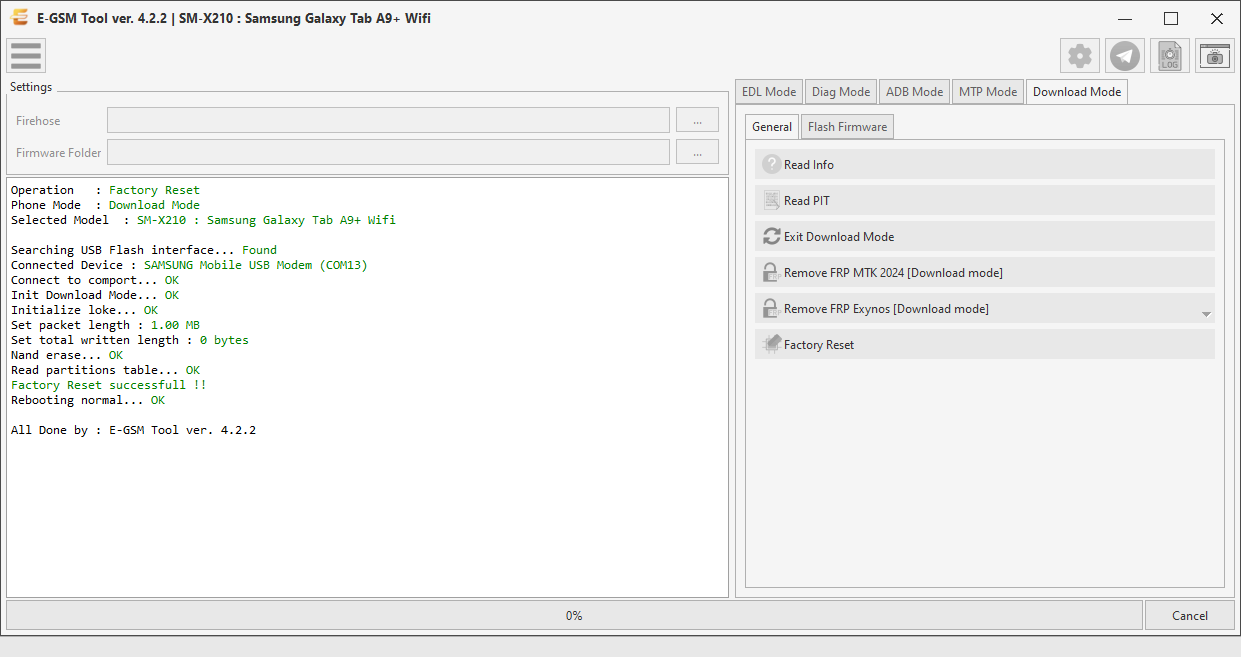Expand the Remove FRP Exynos dropdown arrow

click(x=1206, y=314)
